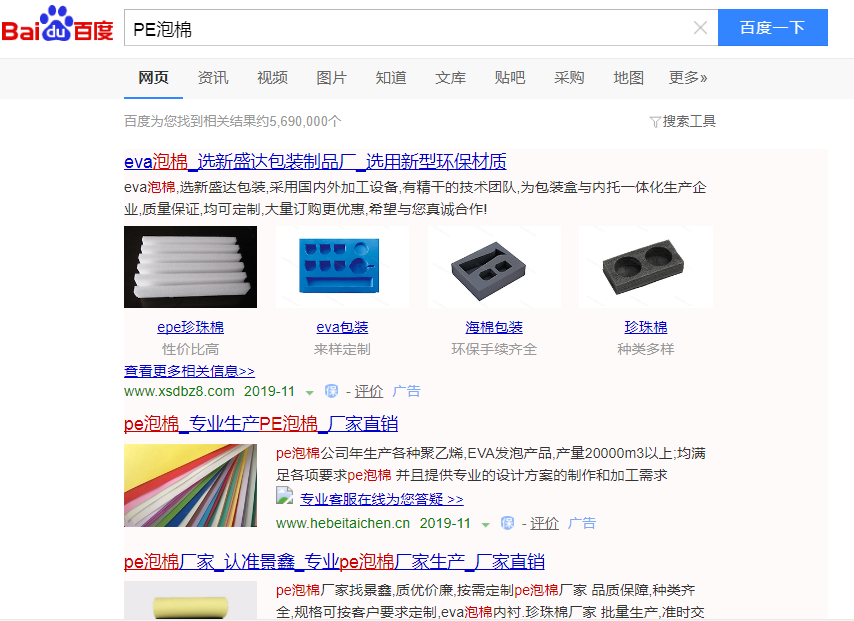Switch to the 图片 tab
The width and height of the screenshot is (854, 621).
[332, 78]
